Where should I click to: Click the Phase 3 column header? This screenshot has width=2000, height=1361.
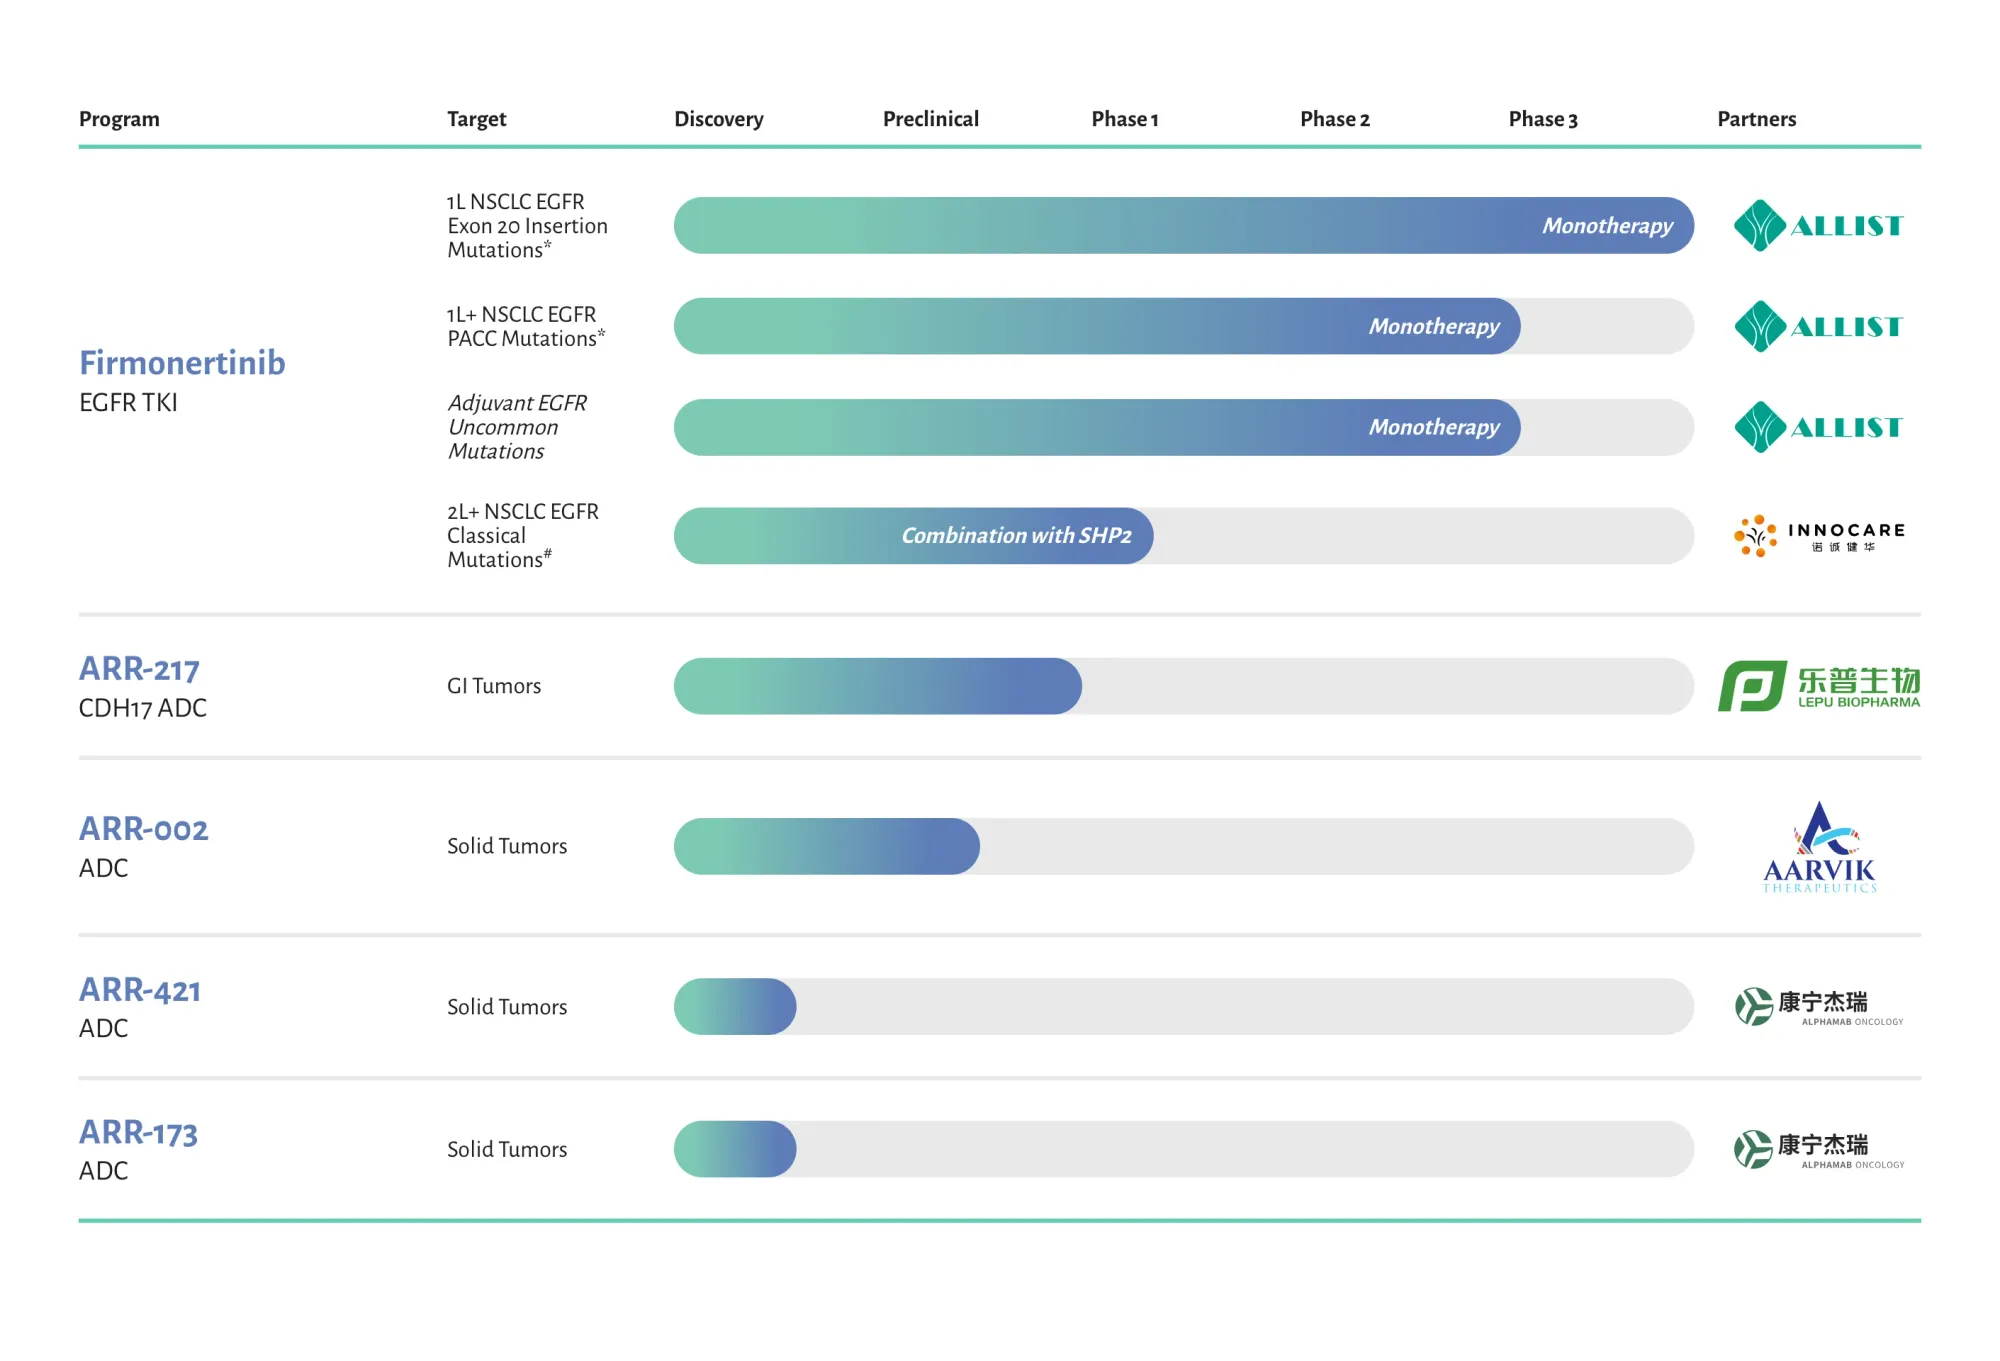[1542, 119]
